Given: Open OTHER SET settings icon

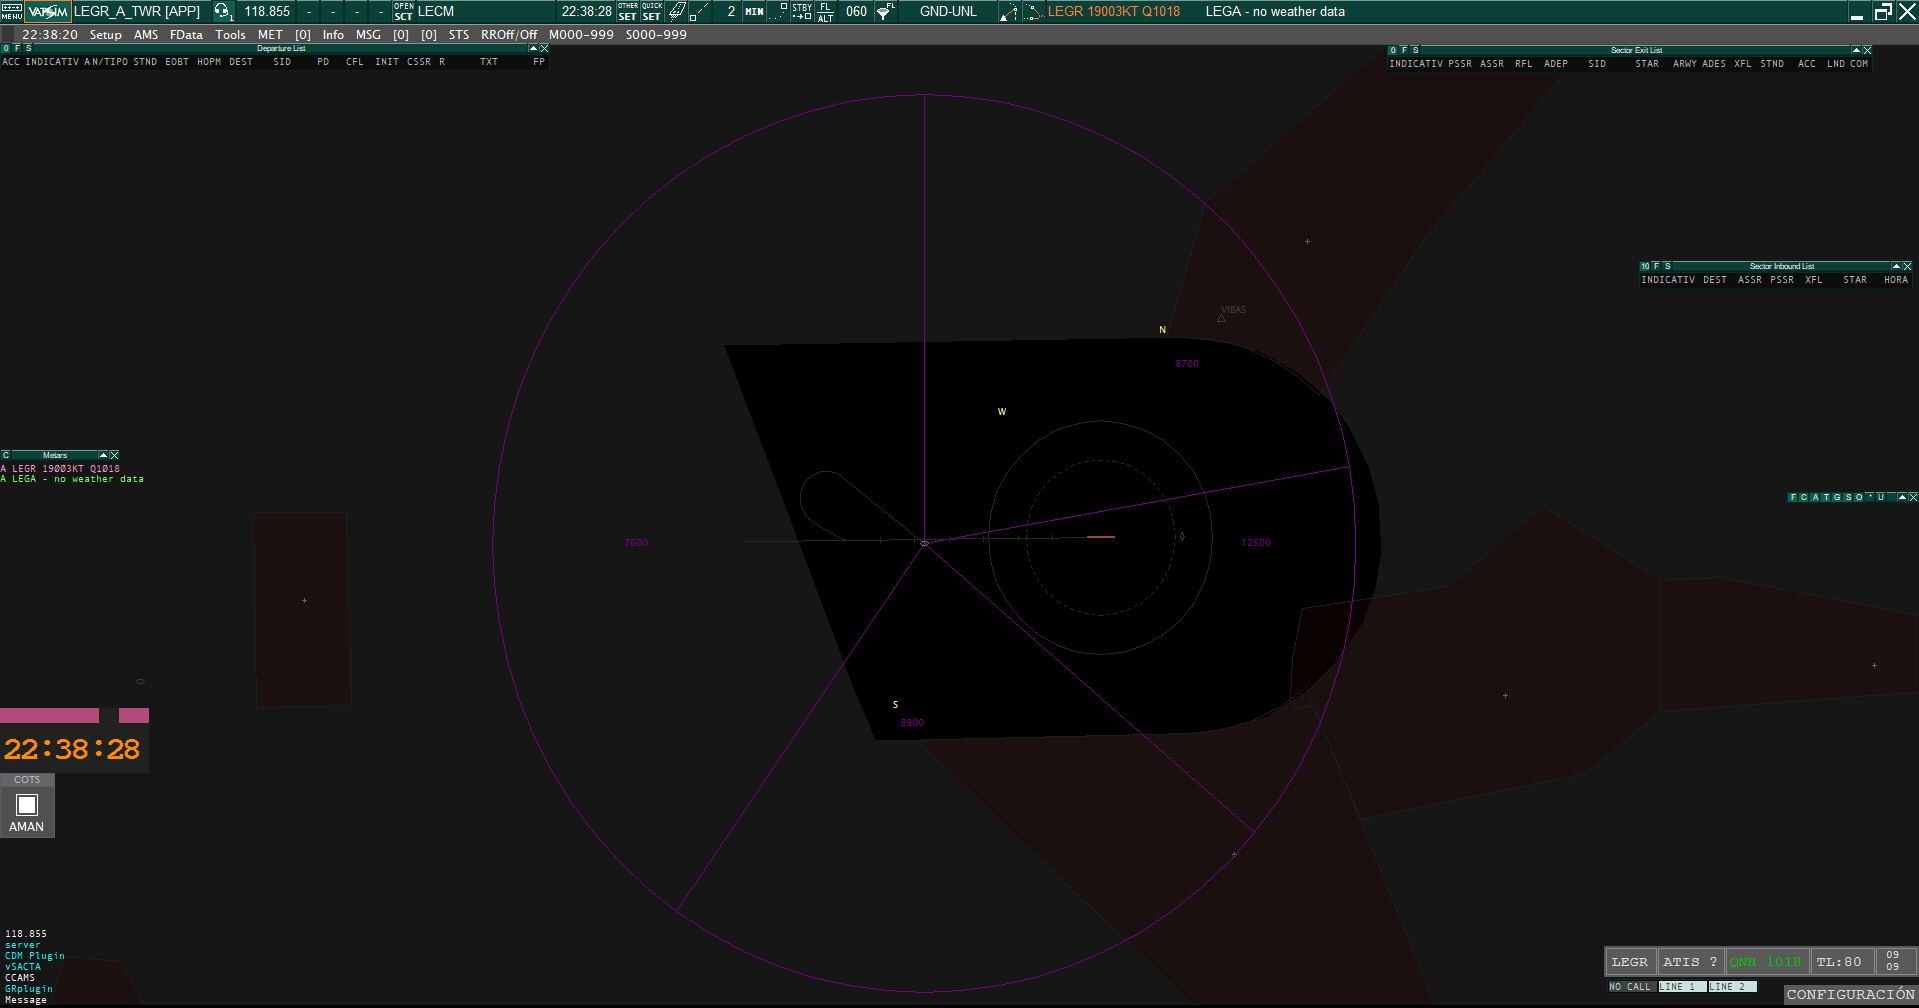Looking at the screenshot, I should pos(628,12).
